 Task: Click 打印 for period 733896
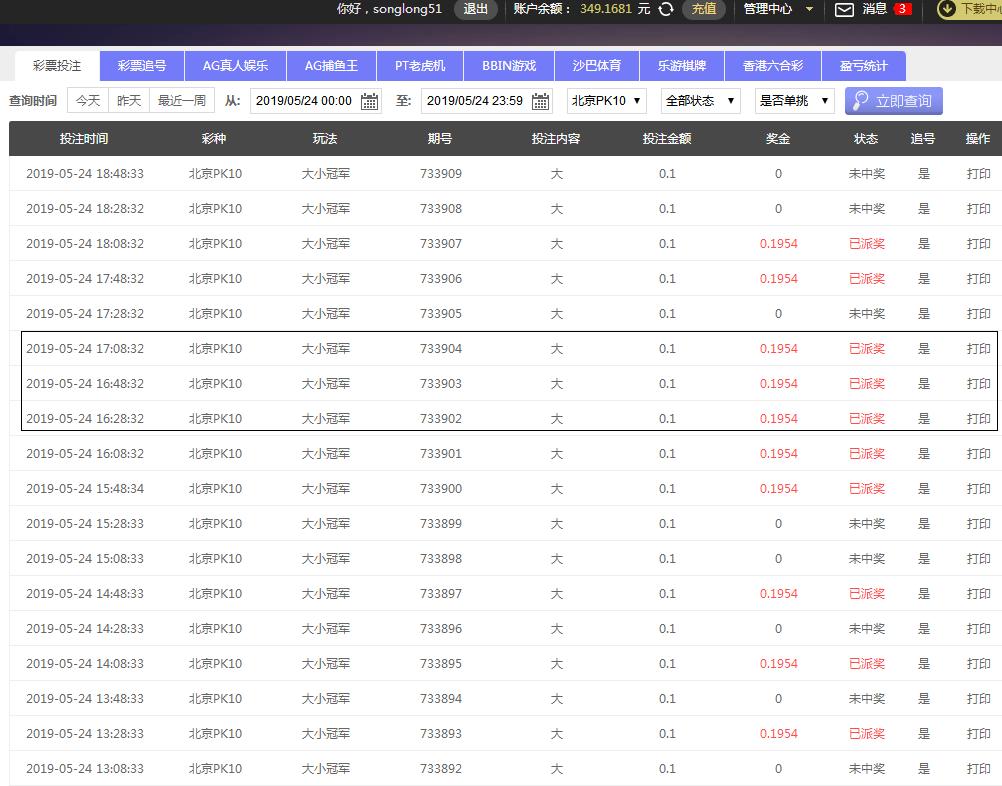pos(978,629)
